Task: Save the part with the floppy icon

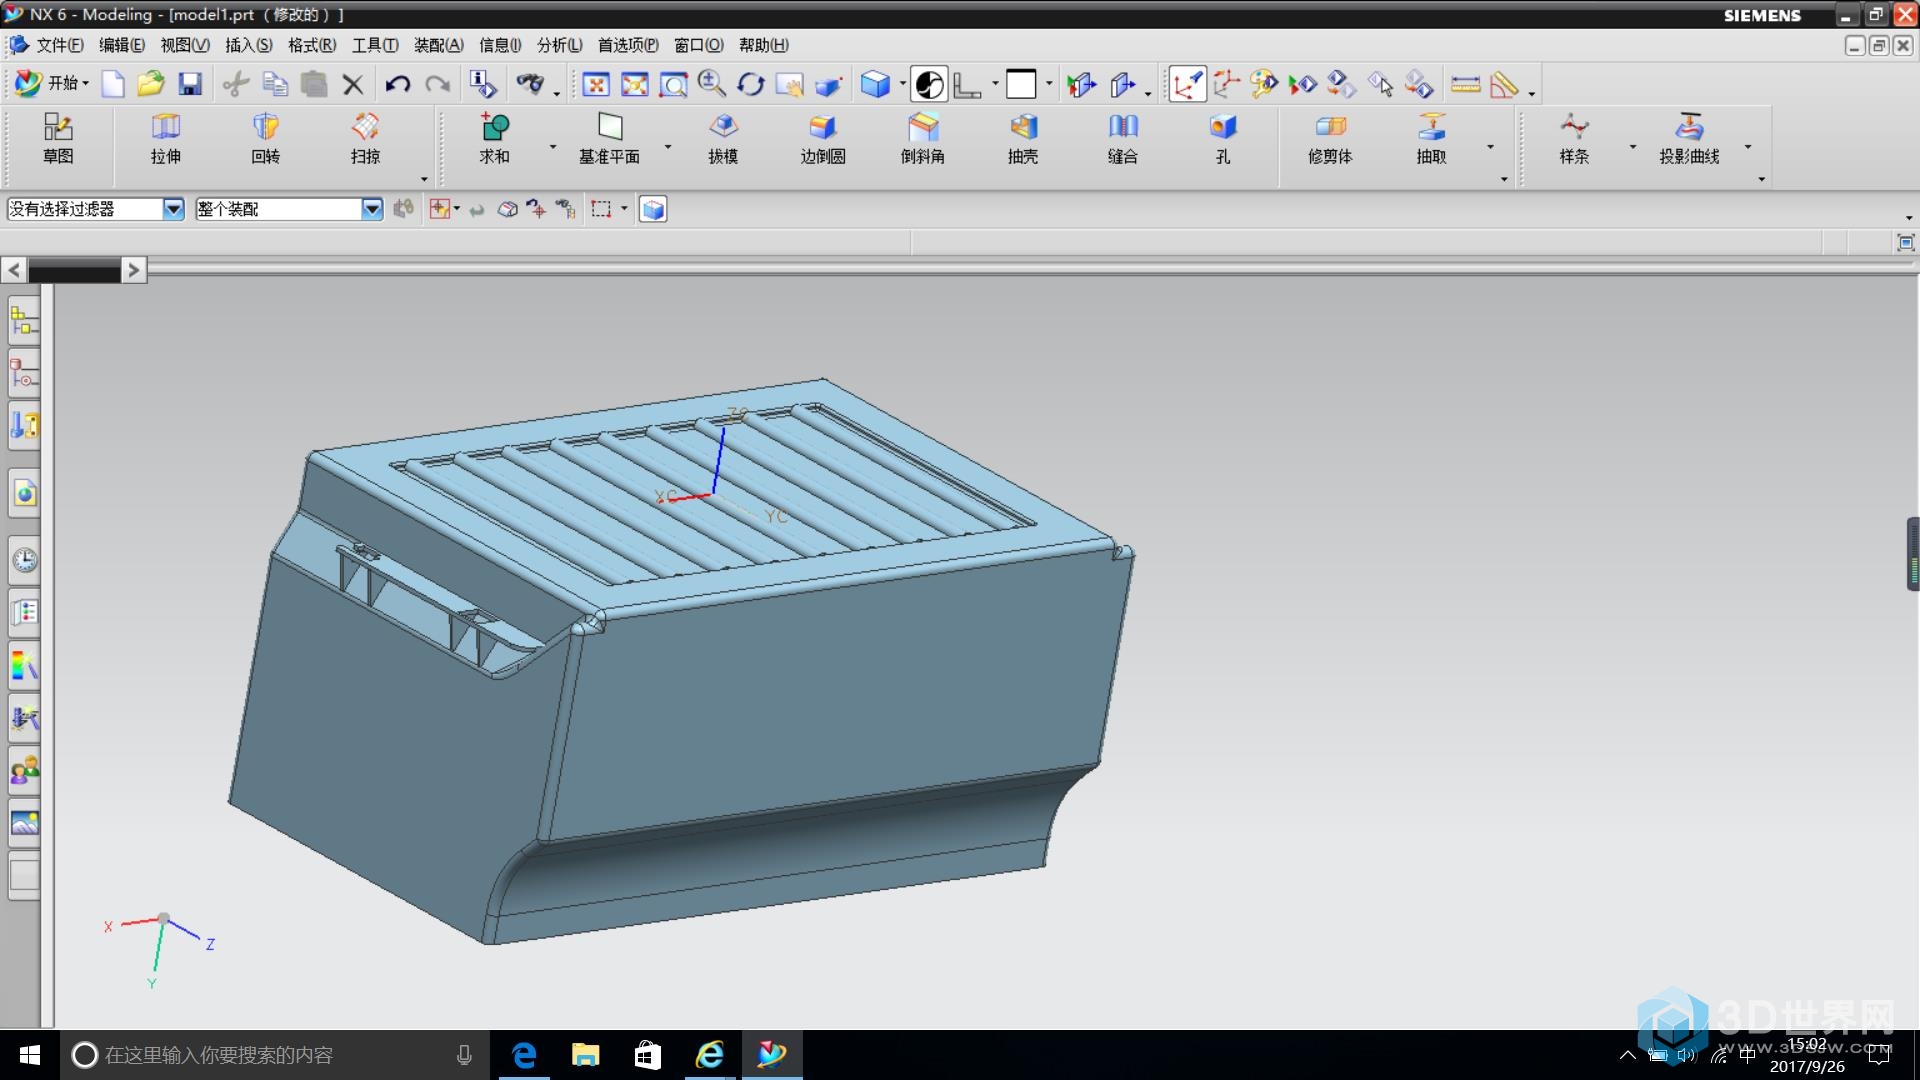Action: [x=190, y=84]
